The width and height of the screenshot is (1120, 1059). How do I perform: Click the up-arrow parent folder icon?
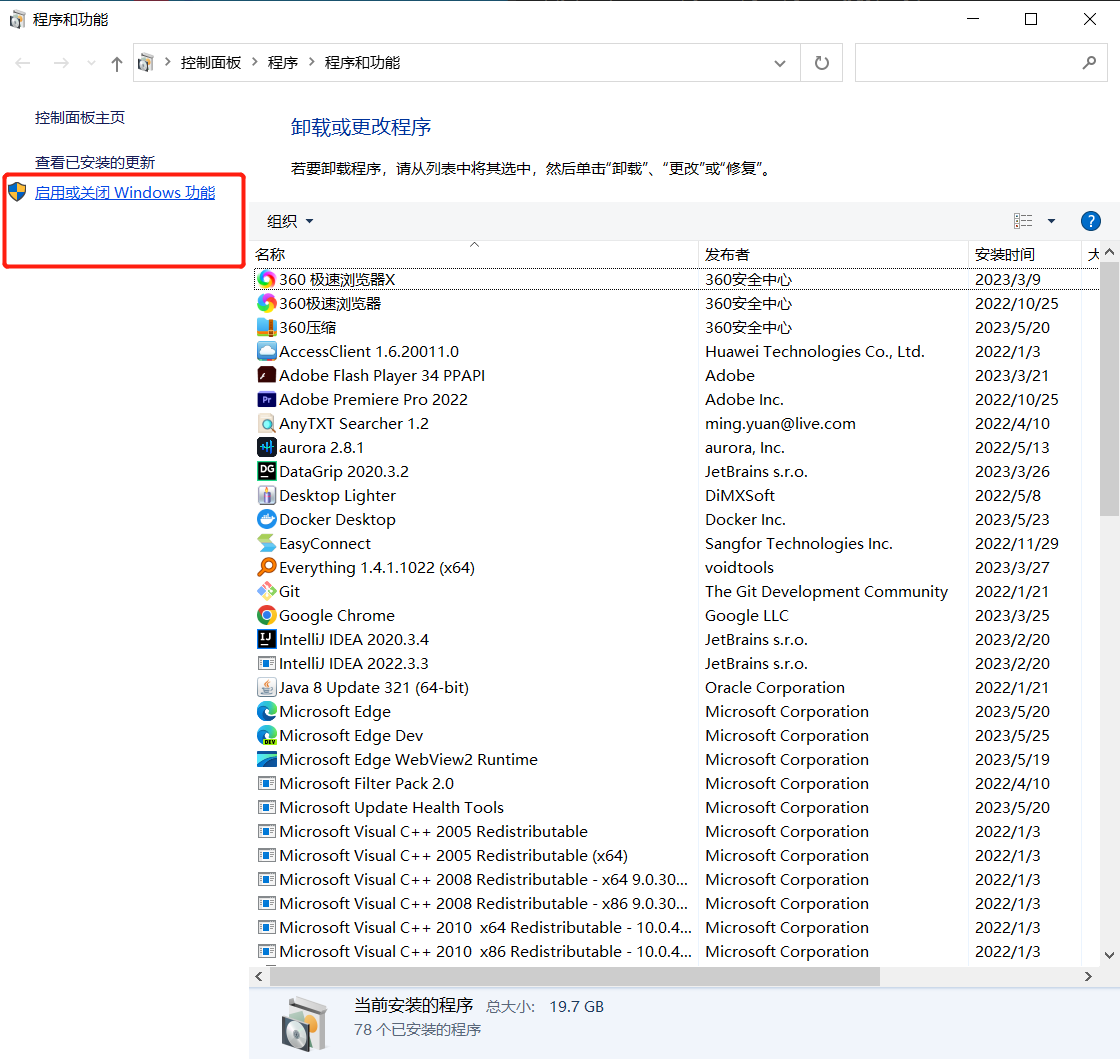[116, 64]
